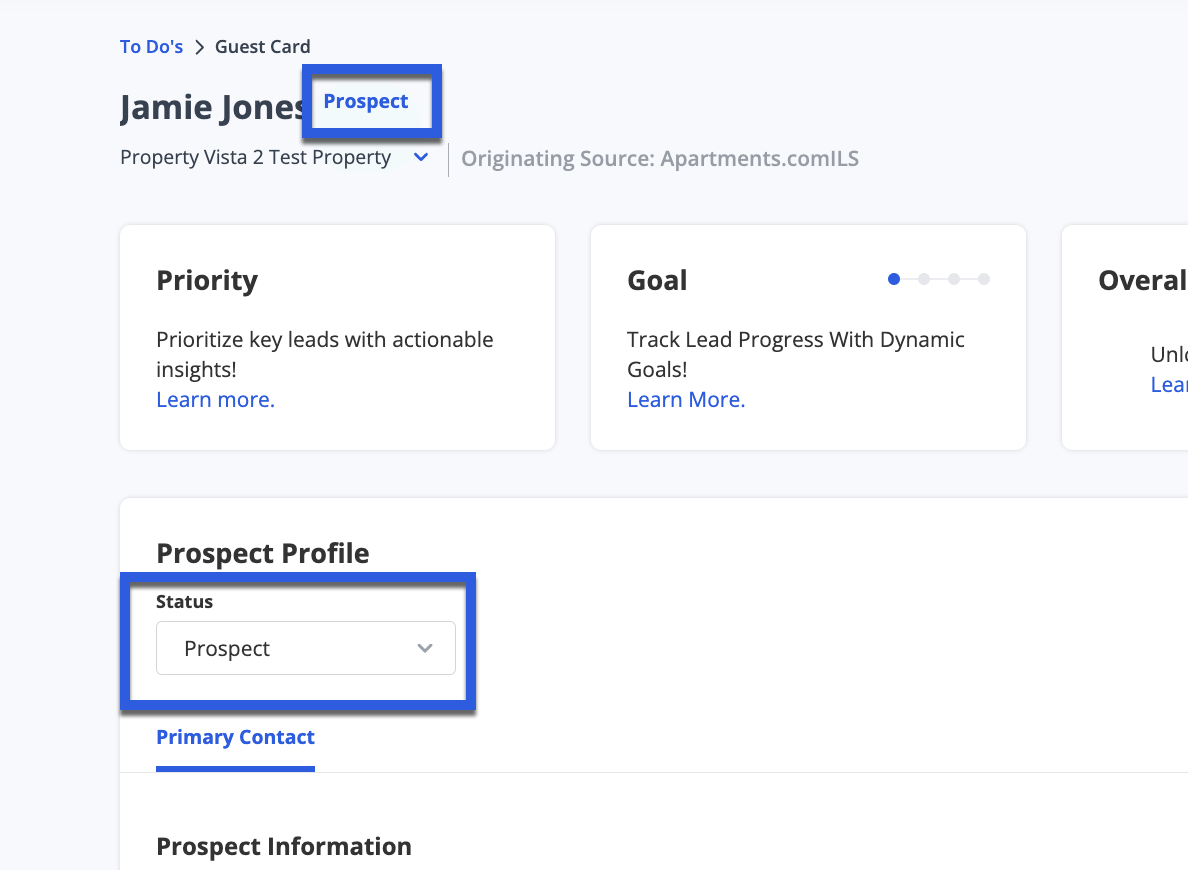Click the Jamie Jones name heading
Image resolution: width=1188 pixels, height=870 pixels.
(x=211, y=107)
